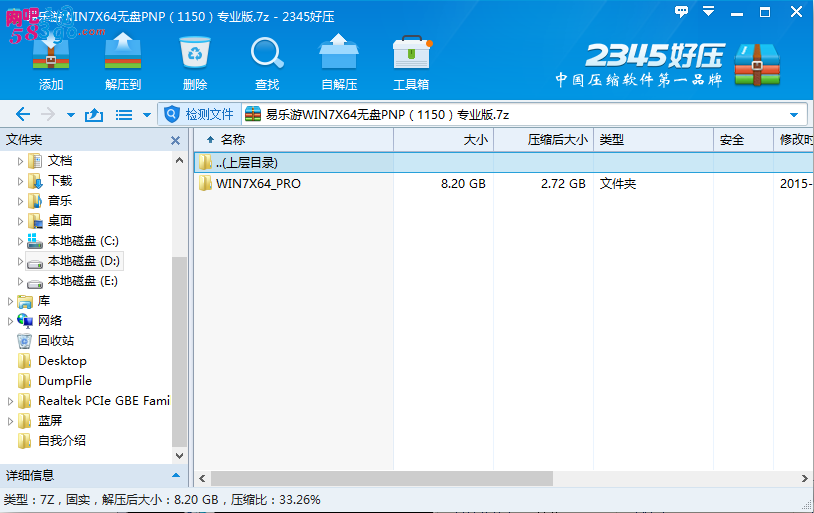Open the view mode dropdown arrow
The image size is (814, 513).
click(147, 115)
